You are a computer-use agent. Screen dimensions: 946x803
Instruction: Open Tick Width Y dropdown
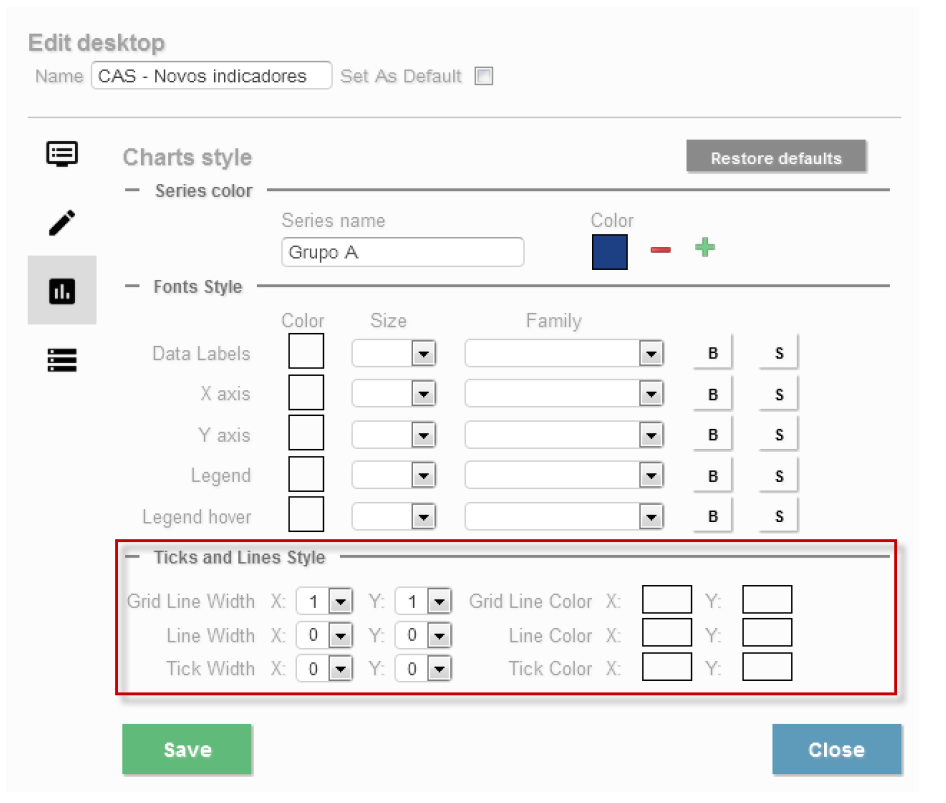pos(439,669)
